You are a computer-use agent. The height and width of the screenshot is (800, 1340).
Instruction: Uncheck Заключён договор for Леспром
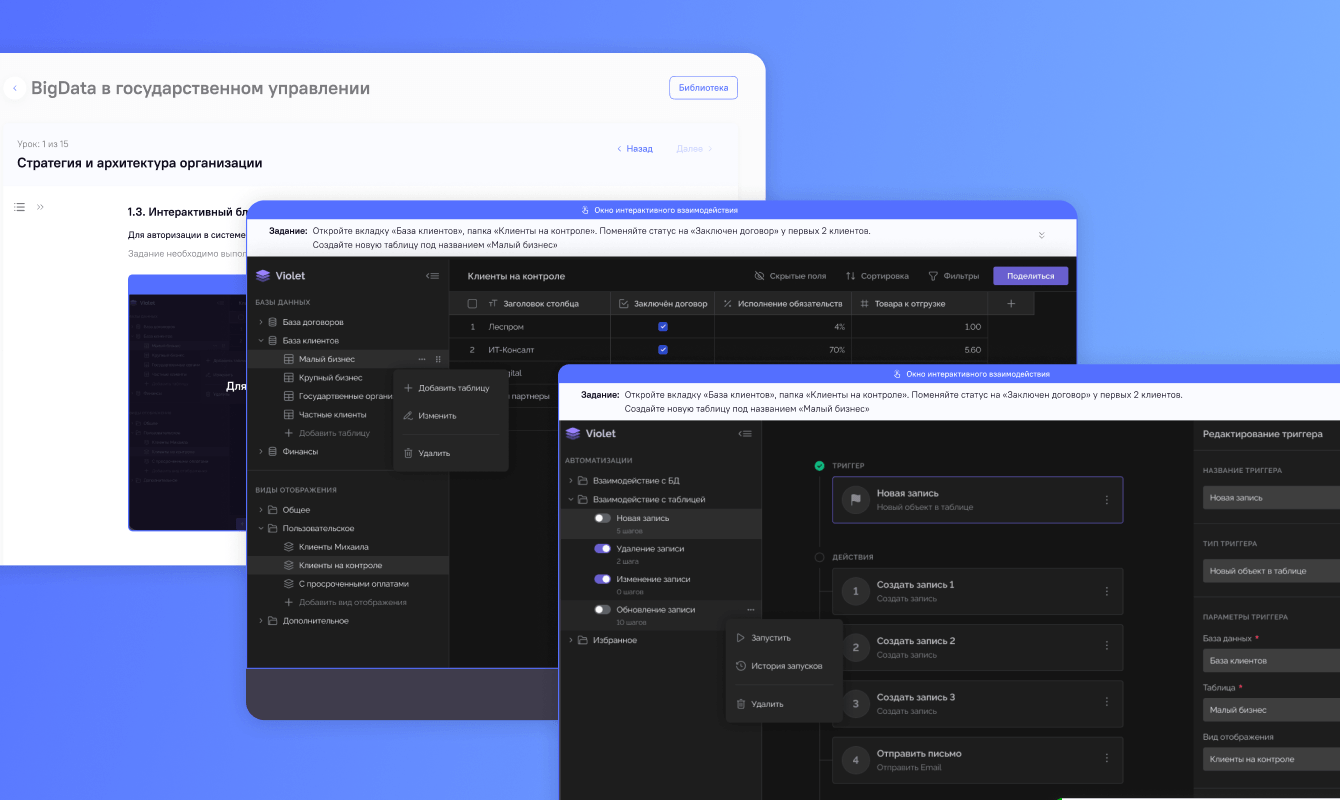pos(662,327)
